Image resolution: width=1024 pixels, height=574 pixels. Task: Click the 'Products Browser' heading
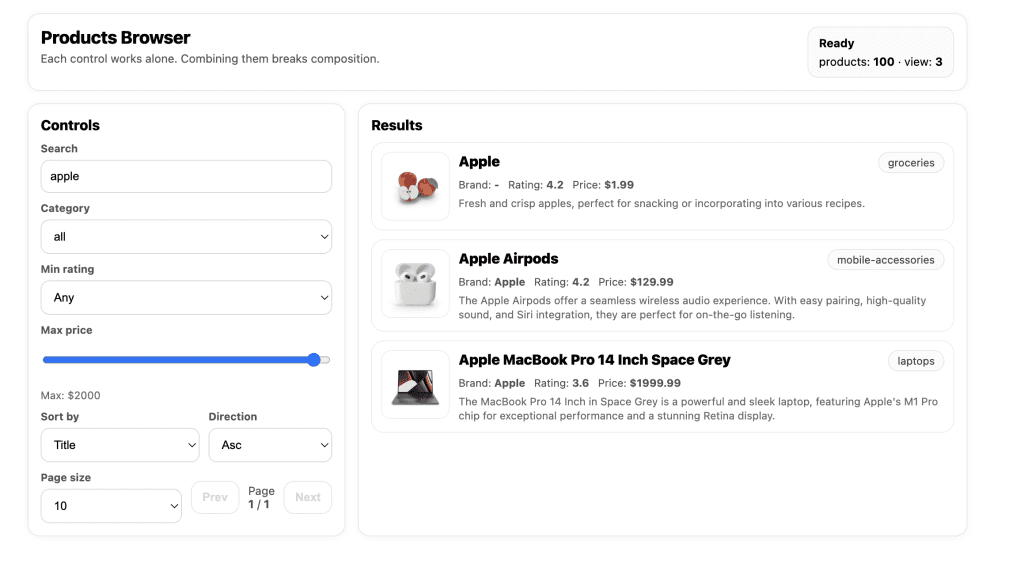coord(116,38)
